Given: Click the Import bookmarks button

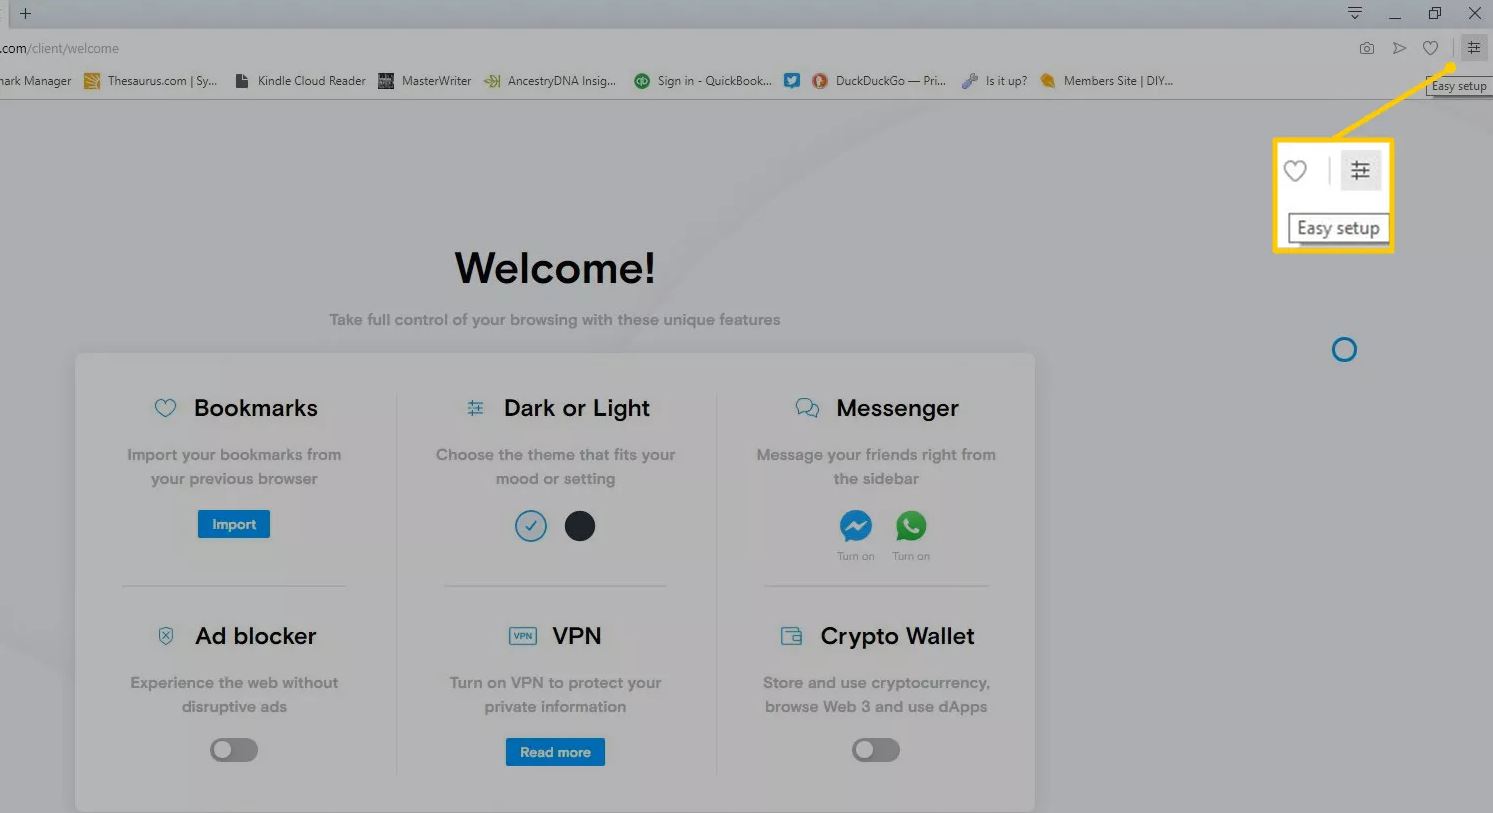Looking at the screenshot, I should 234,524.
